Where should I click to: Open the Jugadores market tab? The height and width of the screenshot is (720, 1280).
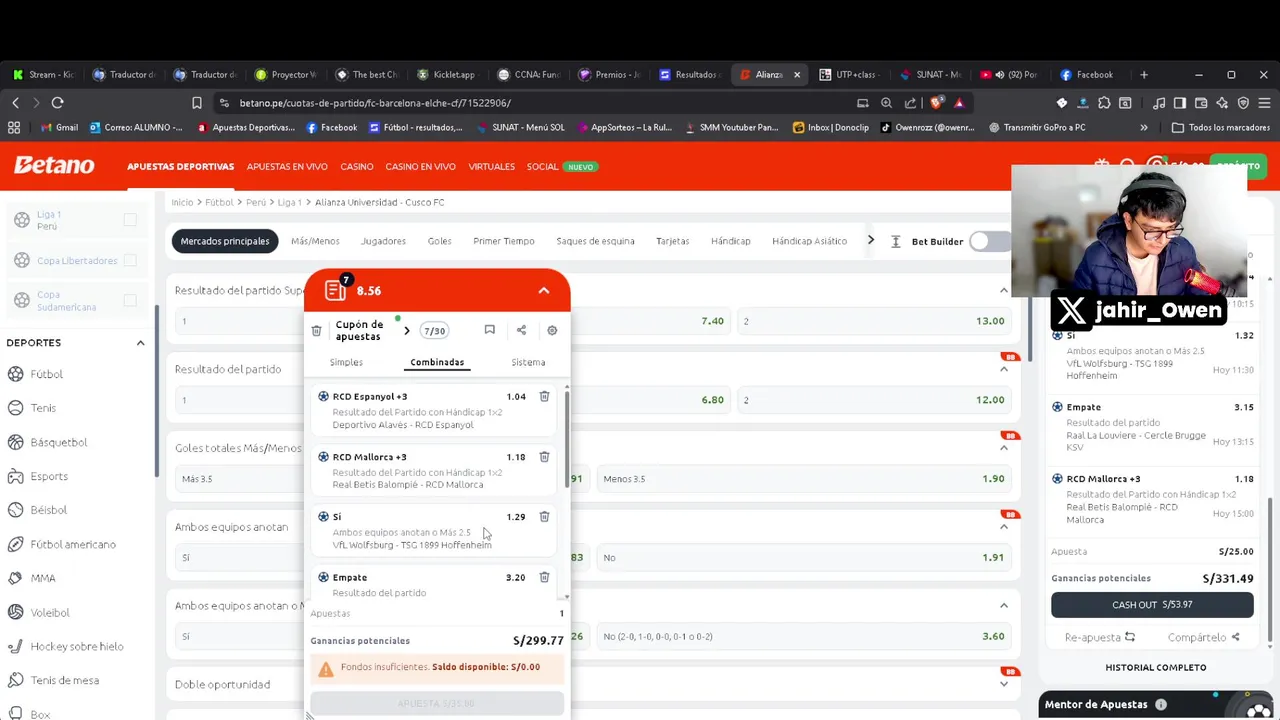click(383, 241)
